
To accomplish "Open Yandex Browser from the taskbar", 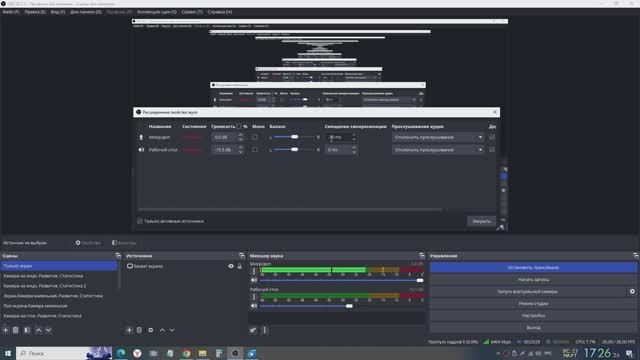I will 137,353.
